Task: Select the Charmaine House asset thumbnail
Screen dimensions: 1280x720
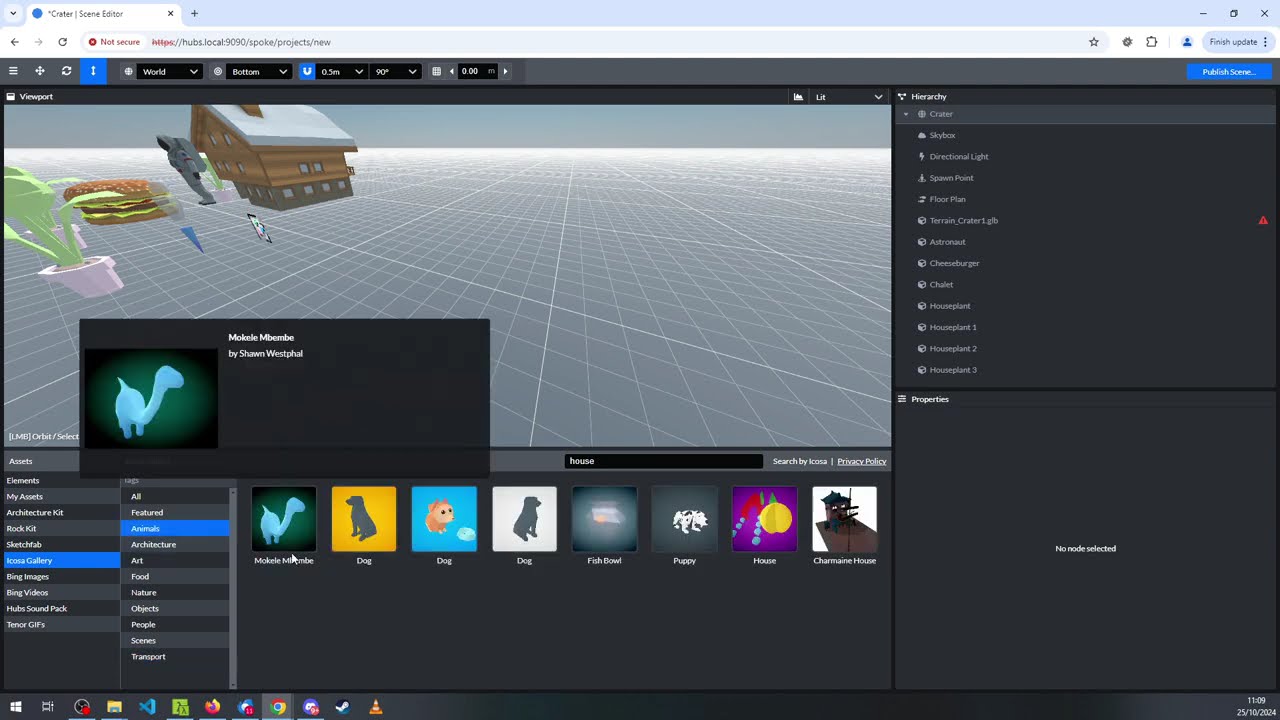Action: coord(844,520)
